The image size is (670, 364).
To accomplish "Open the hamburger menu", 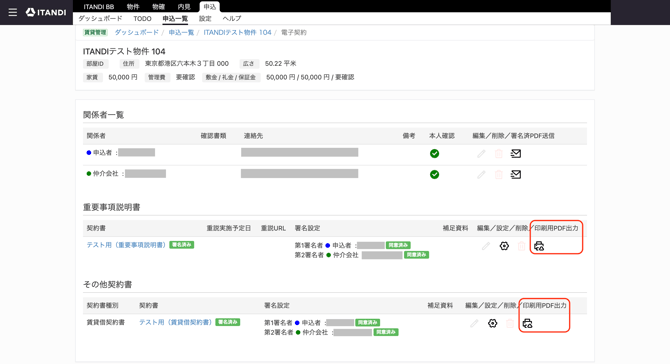I will pyautogui.click(x=13, y=12).
